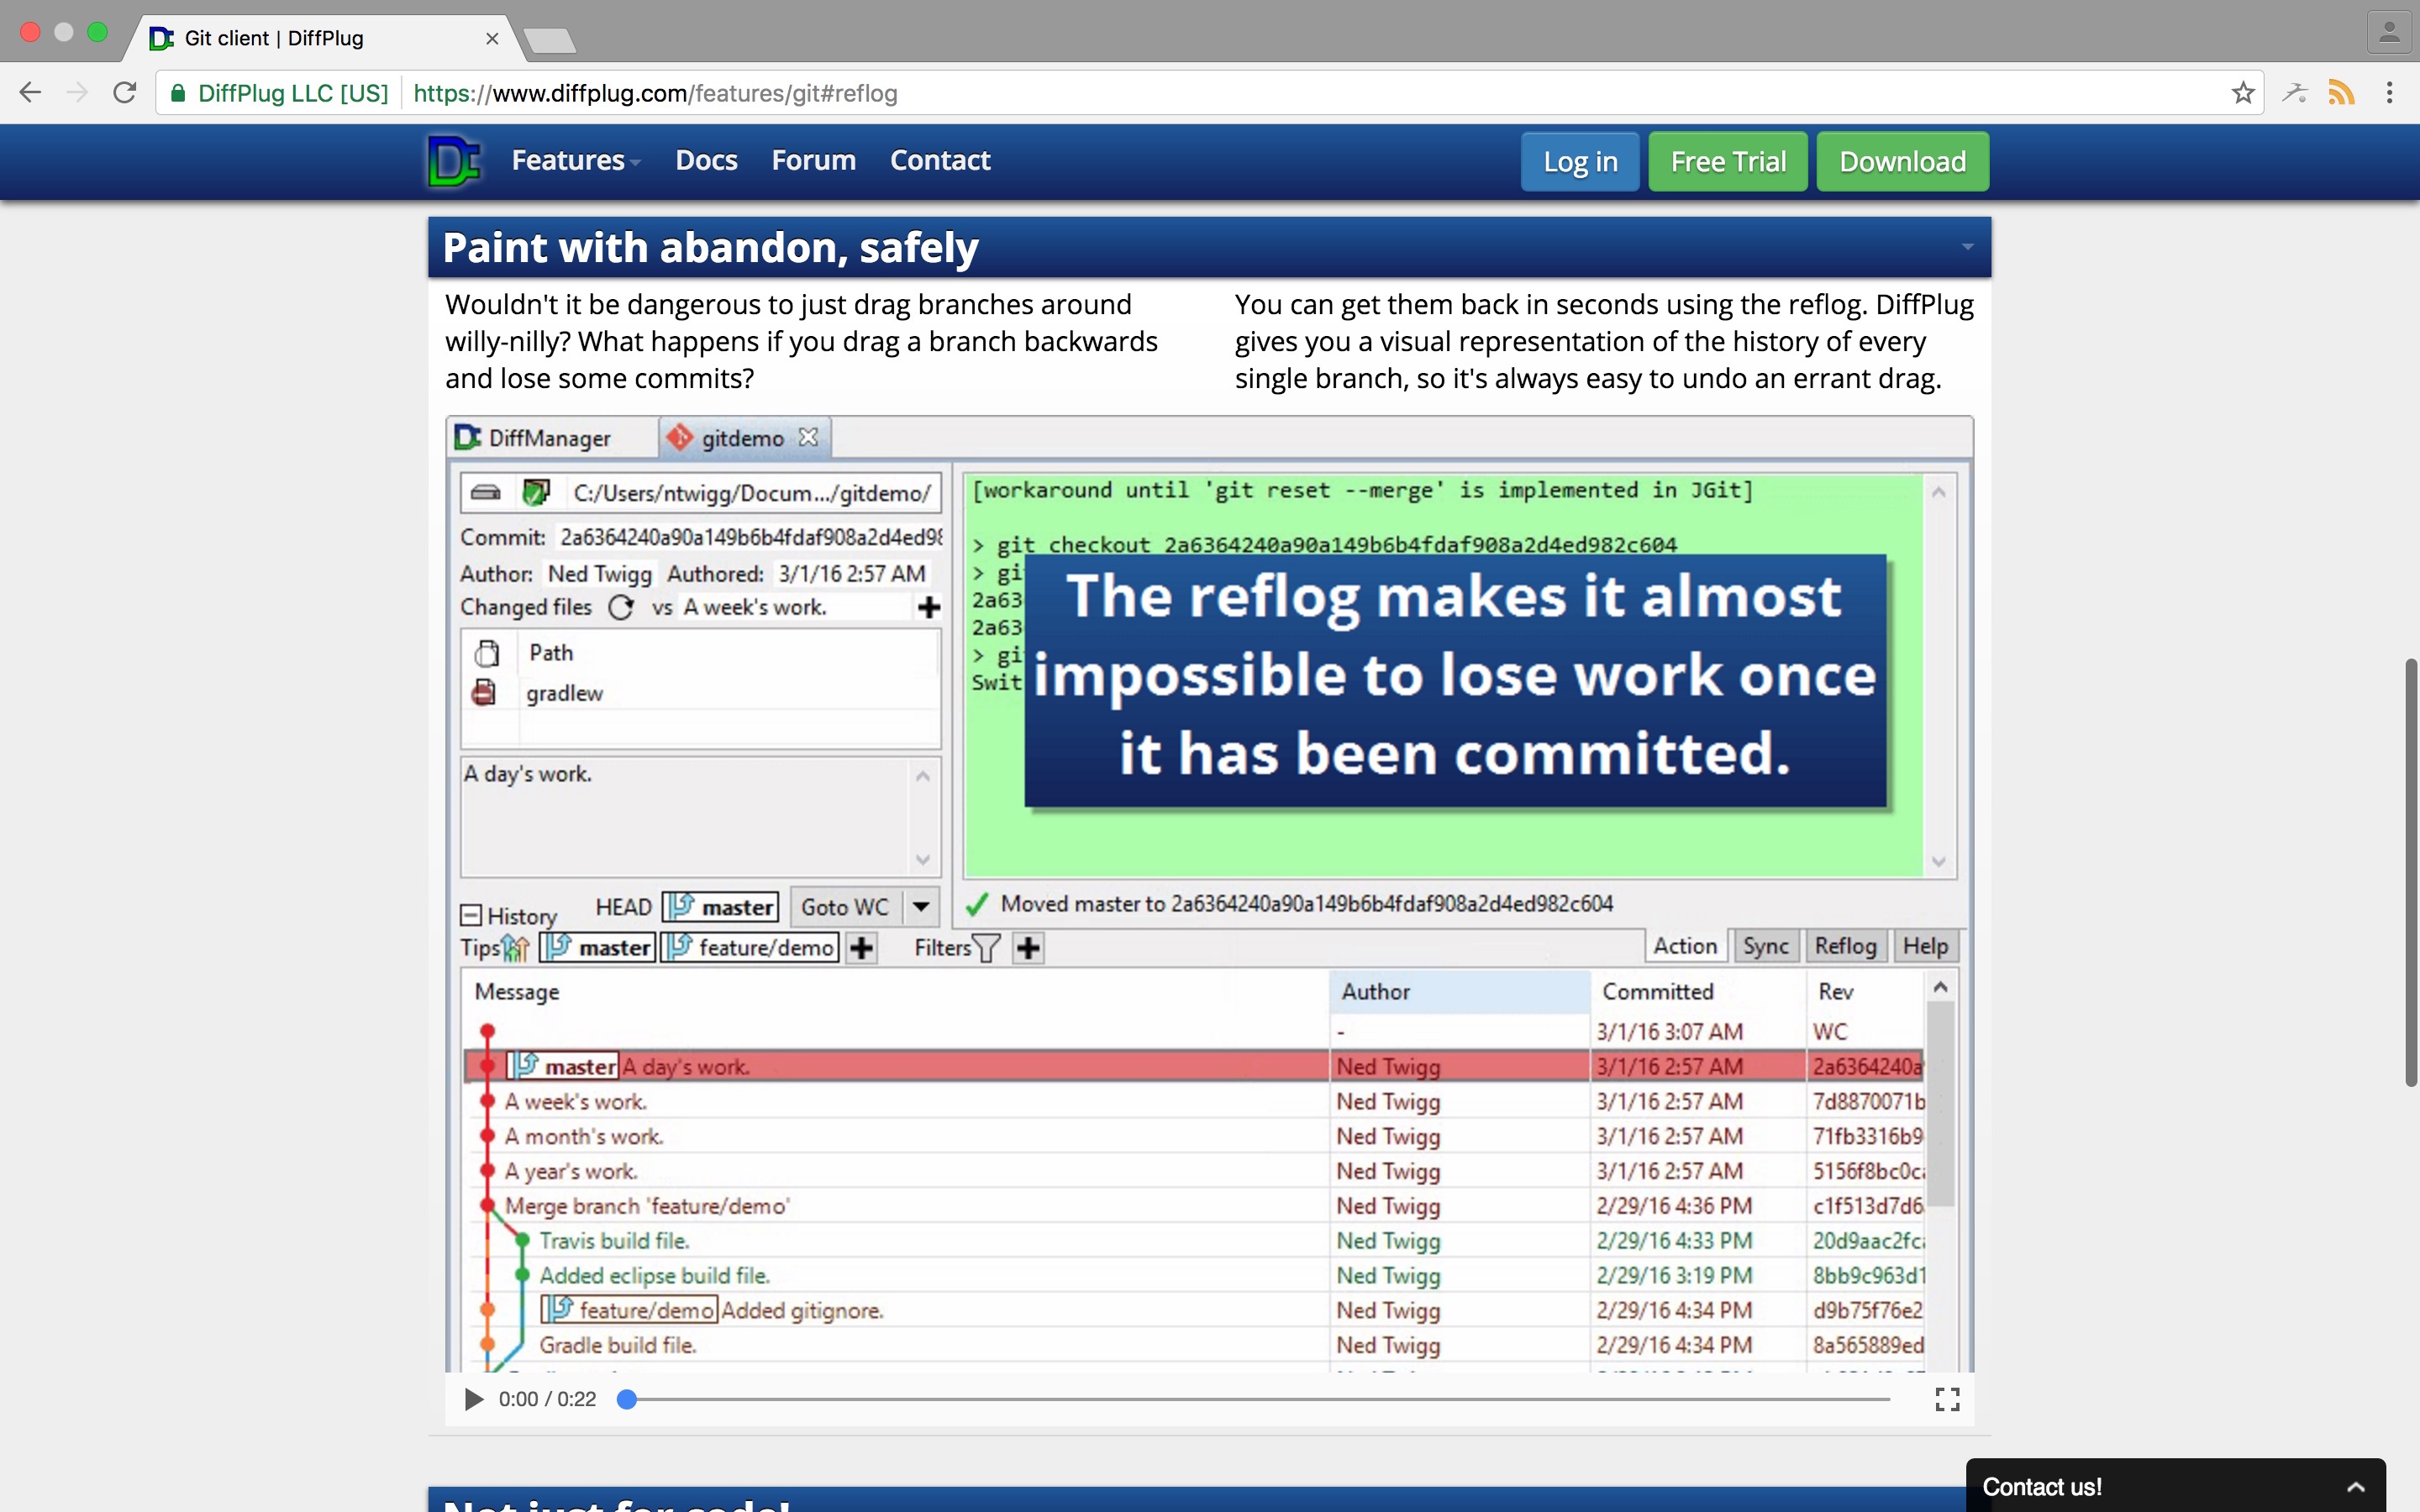Click the extension icon left of RSS
Image resolution: width=2420 pixels, height=1512 pixels.
[2295, 93]
